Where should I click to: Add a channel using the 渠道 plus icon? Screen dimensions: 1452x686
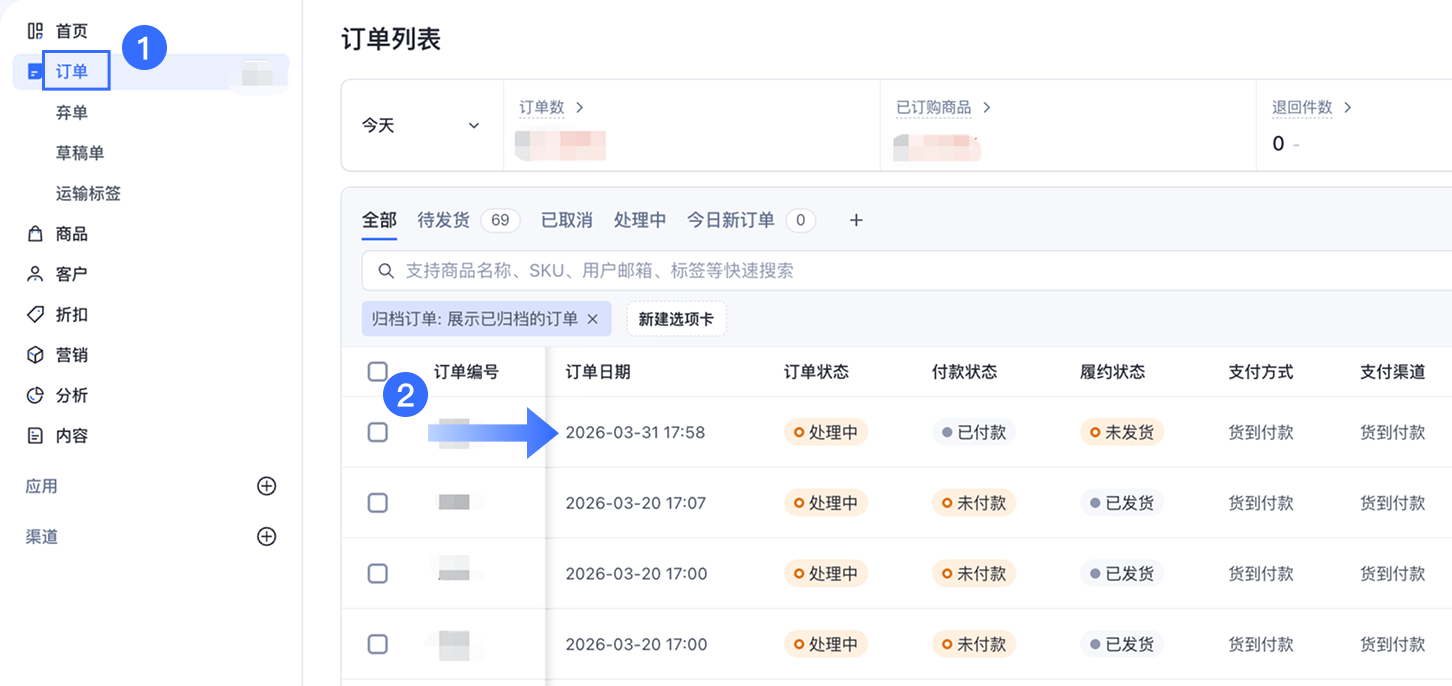click(x=267, y=537)
